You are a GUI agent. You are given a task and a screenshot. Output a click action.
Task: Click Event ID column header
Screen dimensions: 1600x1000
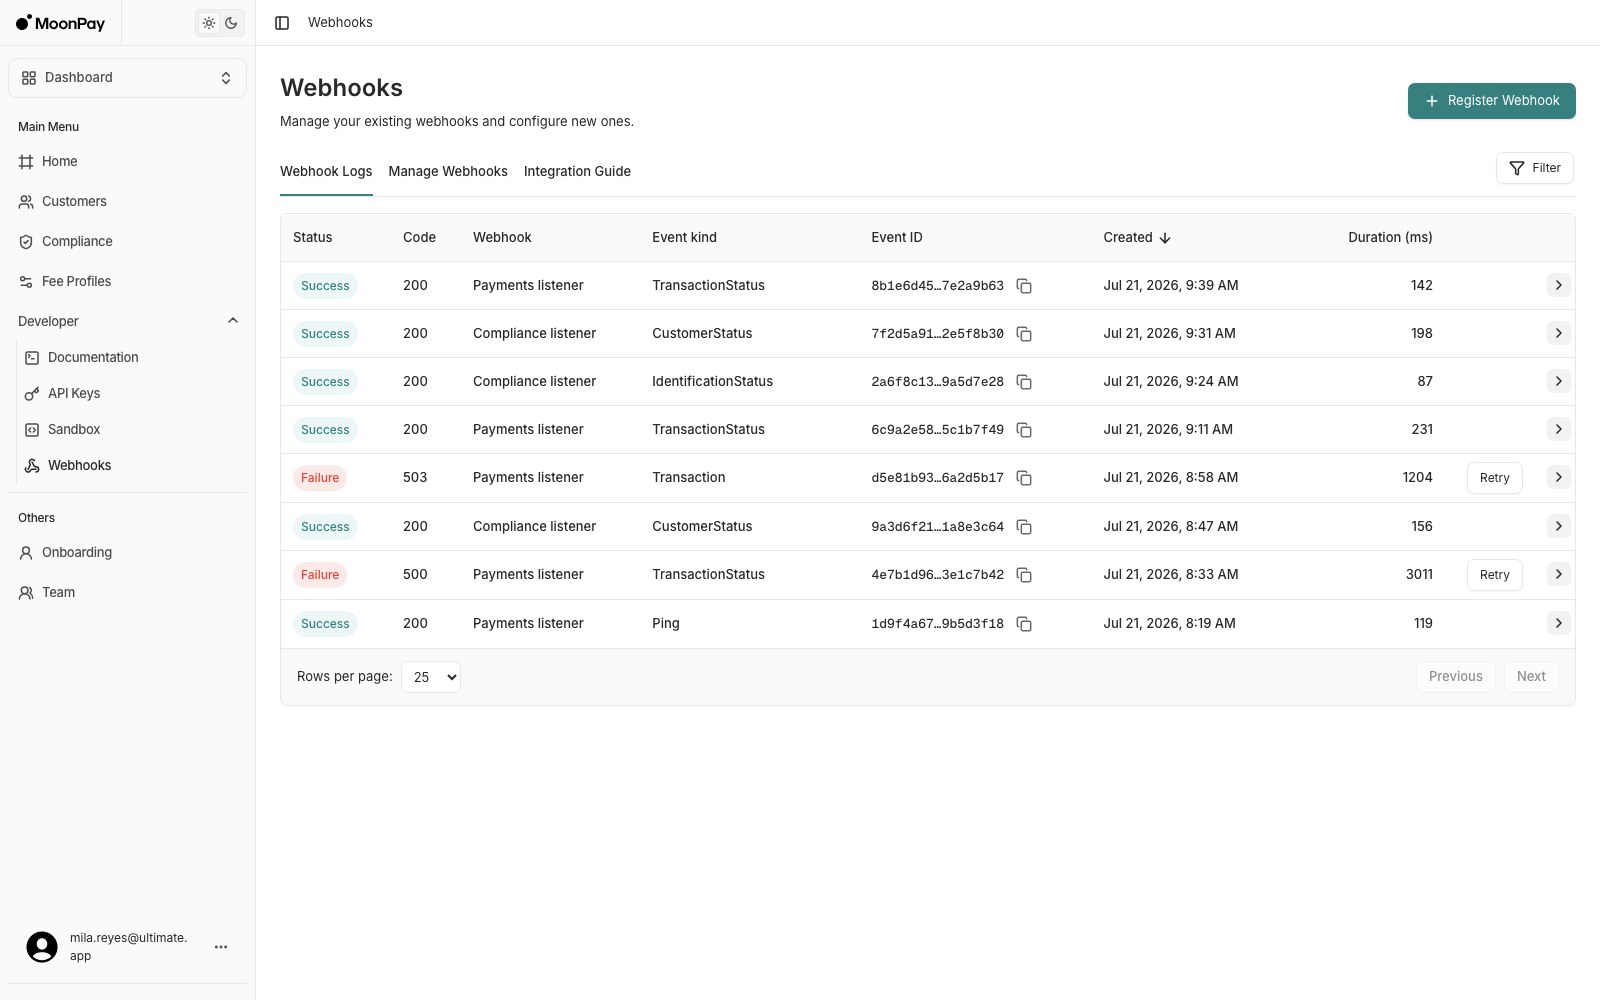[x=897, y=238]
